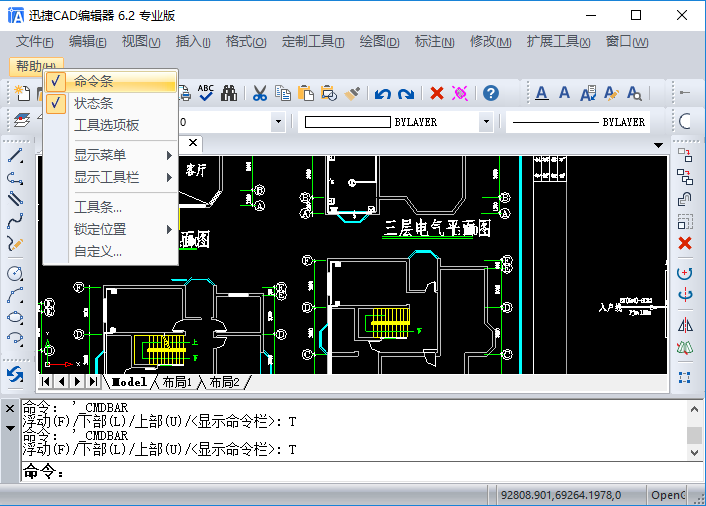Click the Undo arrow icon
The image size is (706, 506).
click(x=383, y=94)
